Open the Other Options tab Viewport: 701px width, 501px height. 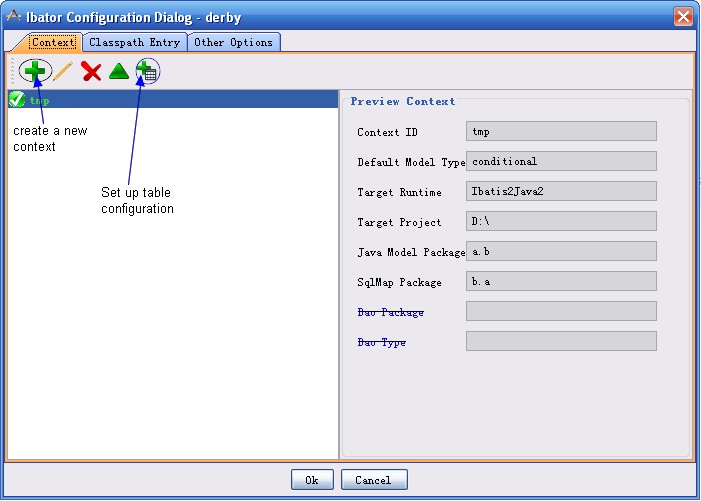(233, 42)
